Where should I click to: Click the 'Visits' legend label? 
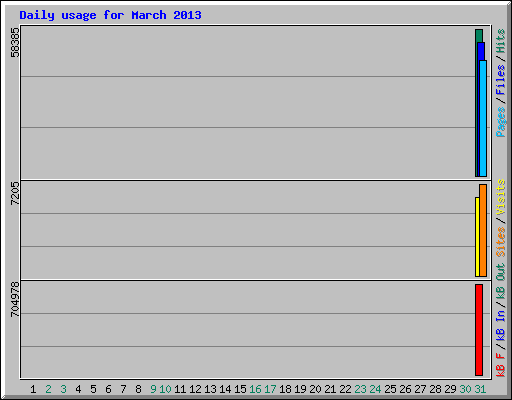pyautogui.click(x=500, y=197)
